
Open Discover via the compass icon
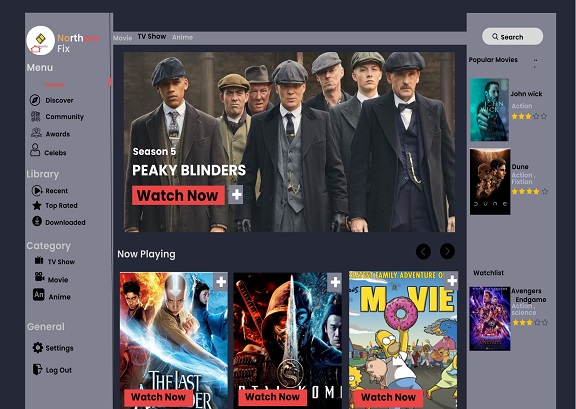(x=35, y=100)
